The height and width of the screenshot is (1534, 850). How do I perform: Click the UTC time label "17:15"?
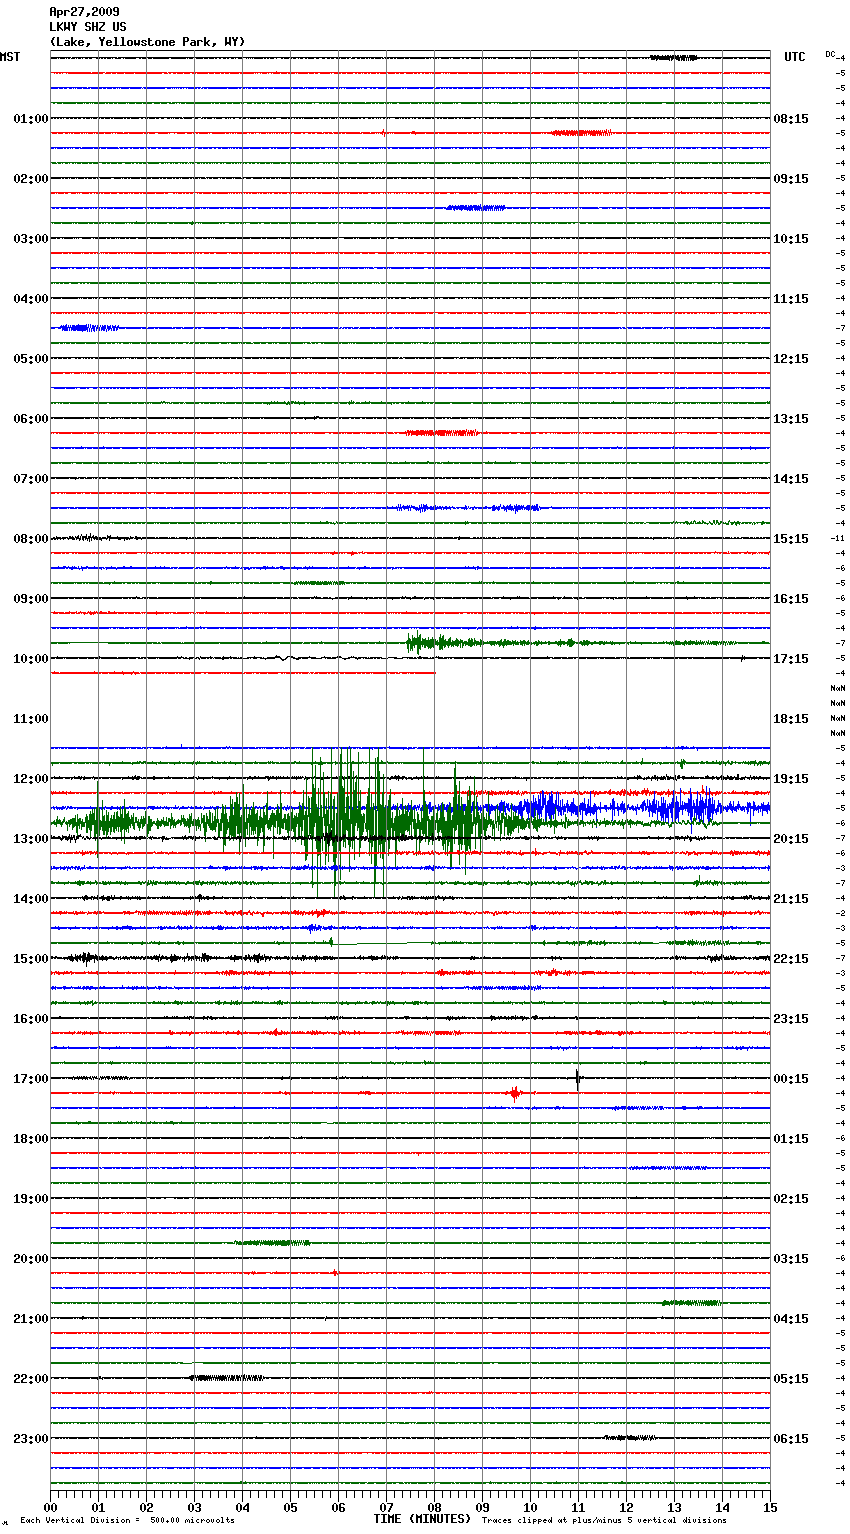point(791,659)
